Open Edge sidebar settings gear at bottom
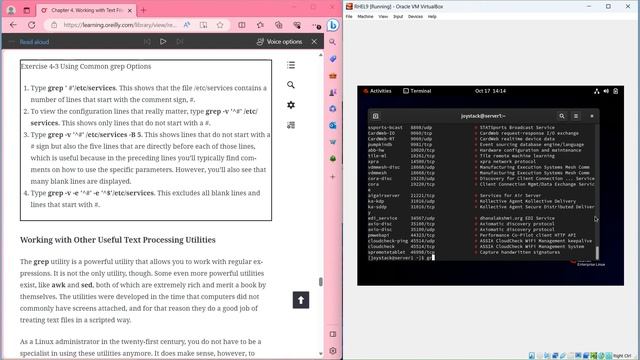The image size is (640, 360). [x=333, y=351]
